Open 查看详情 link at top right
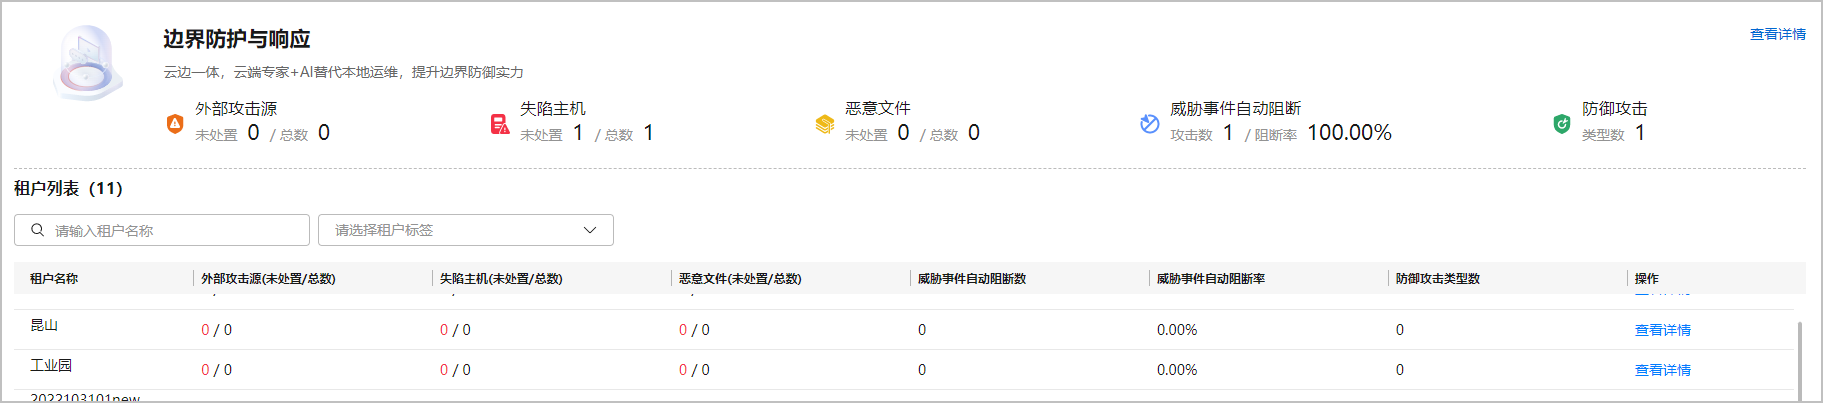This screenshot has height=403, width=1823. pos(1778,34)
